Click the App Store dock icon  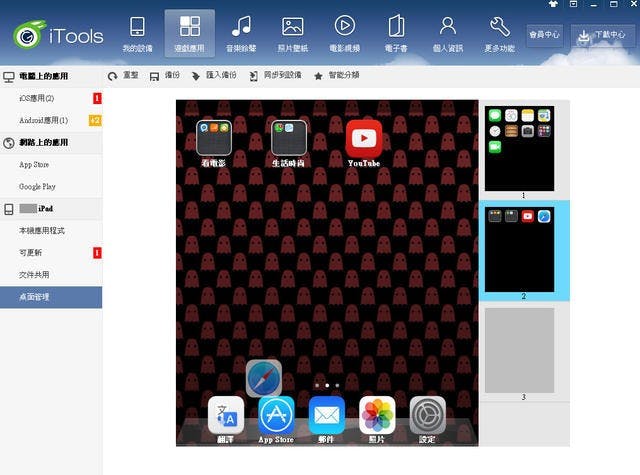276,415
